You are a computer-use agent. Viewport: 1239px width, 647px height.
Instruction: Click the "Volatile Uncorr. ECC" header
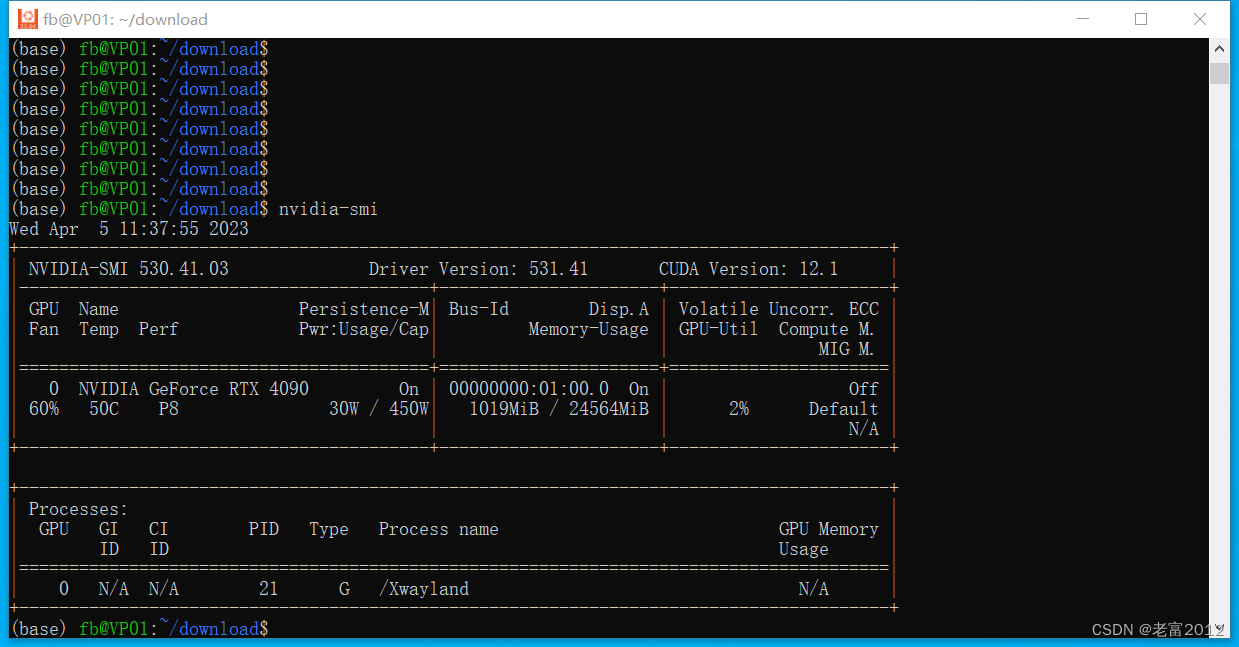click(x=778, y=309)
